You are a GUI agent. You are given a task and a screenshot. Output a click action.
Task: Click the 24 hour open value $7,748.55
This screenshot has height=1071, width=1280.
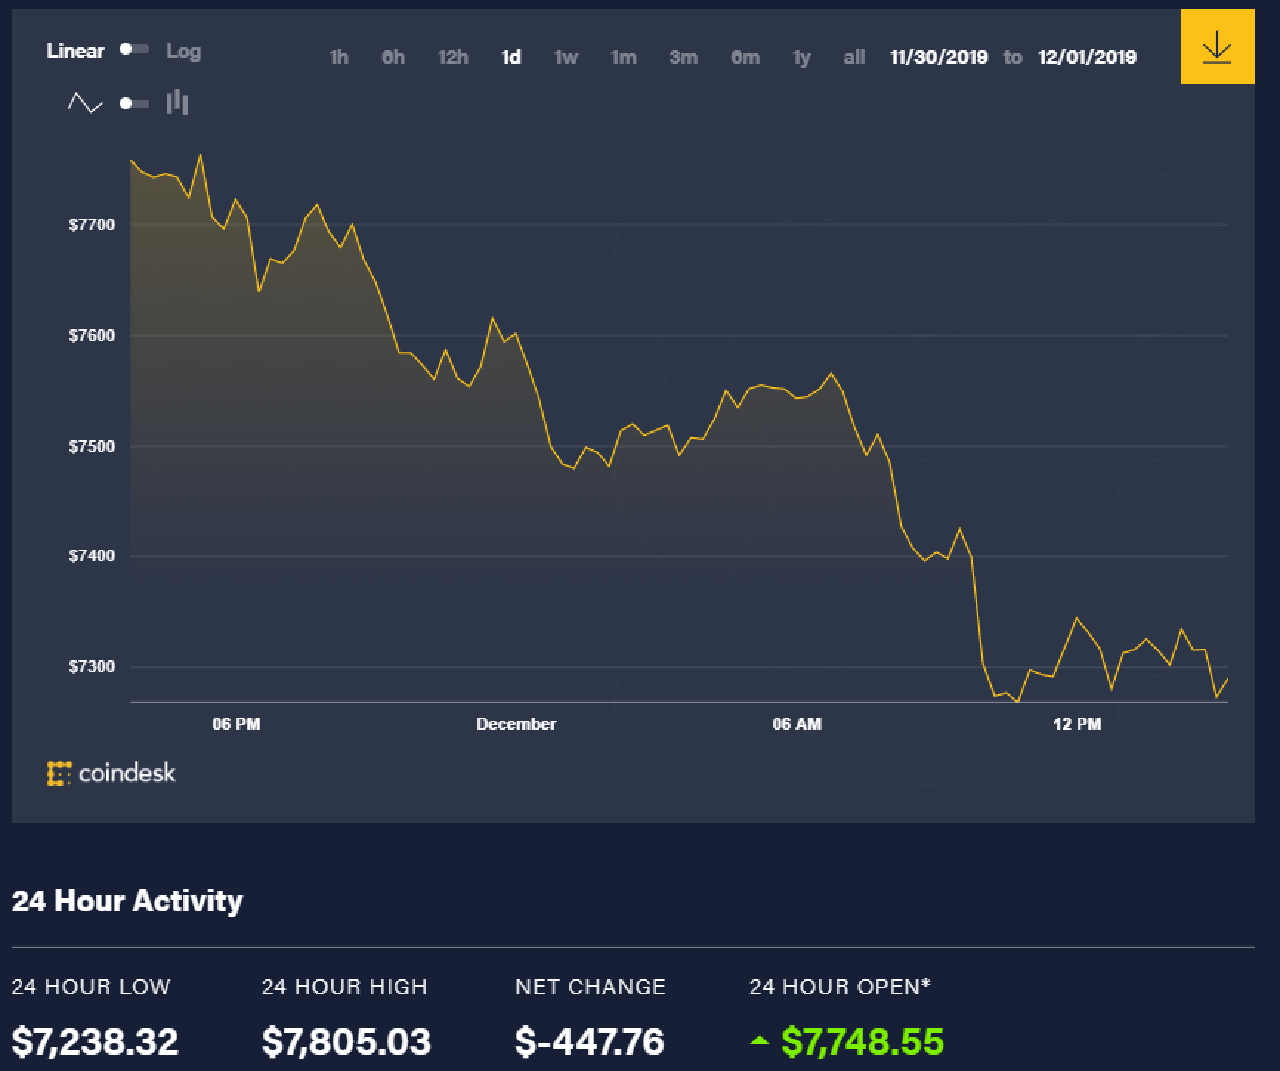[x=862, y=1042]
